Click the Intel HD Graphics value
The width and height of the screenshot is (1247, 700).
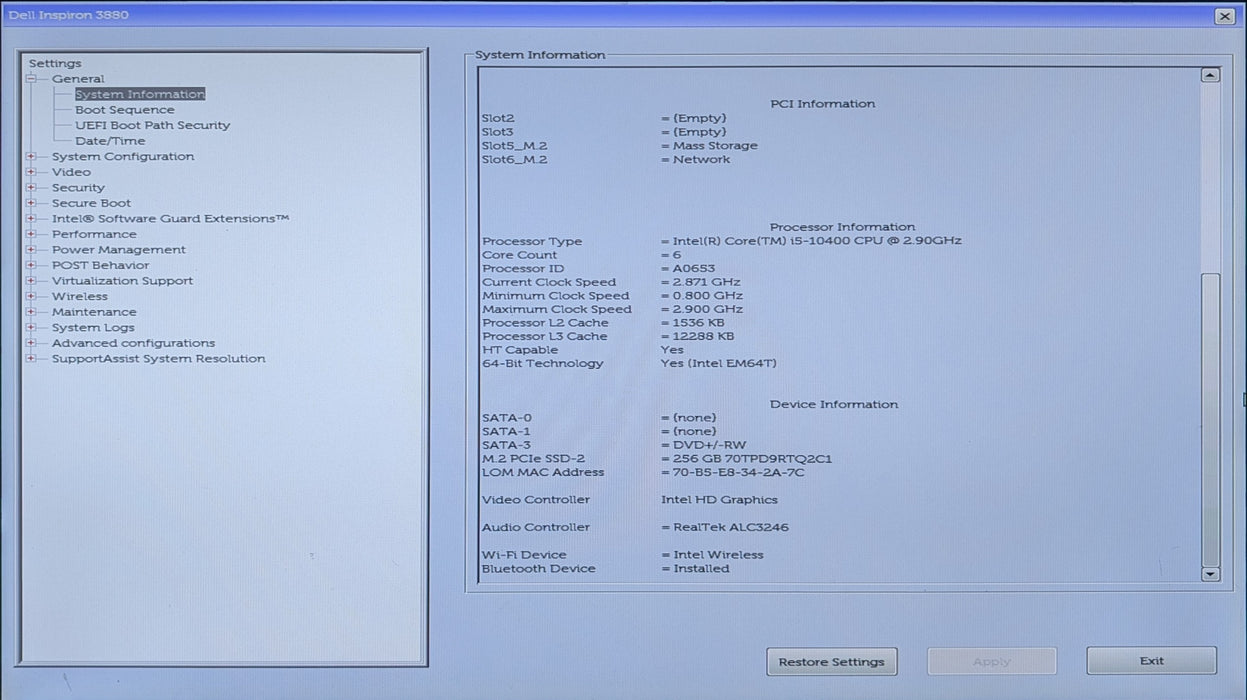[x=719, y=500]
